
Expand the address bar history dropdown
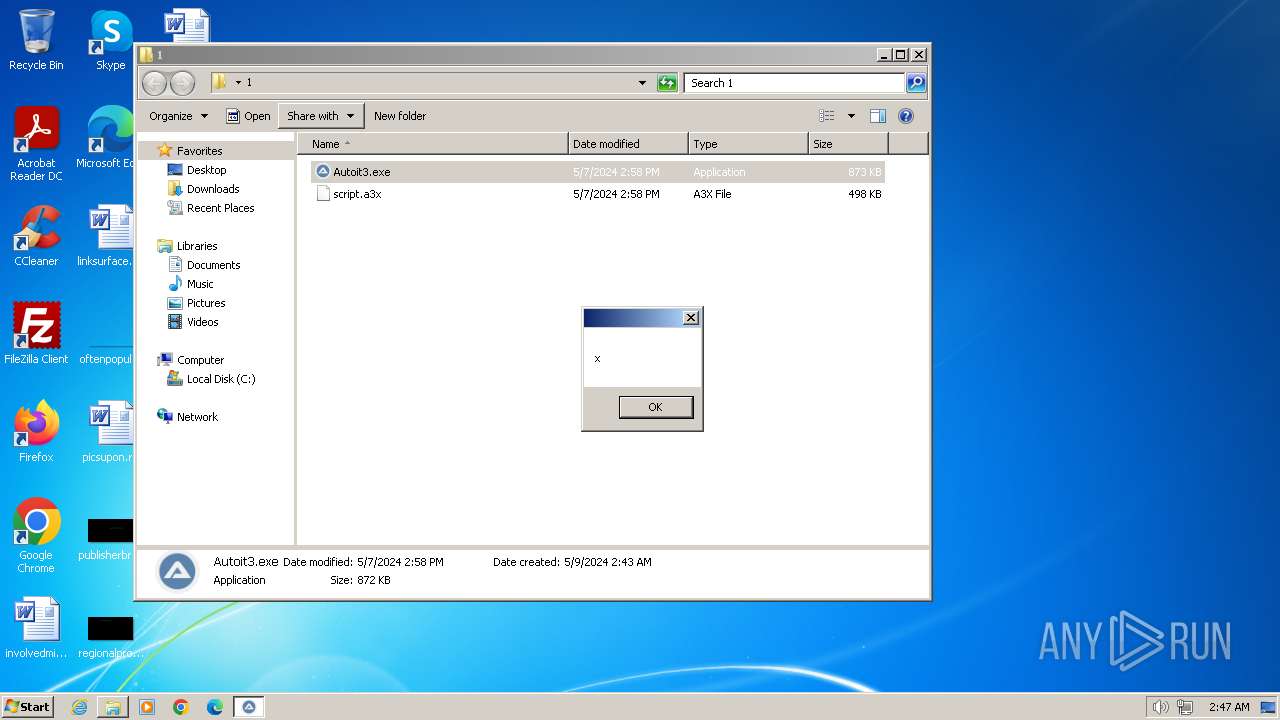[642, 83]
